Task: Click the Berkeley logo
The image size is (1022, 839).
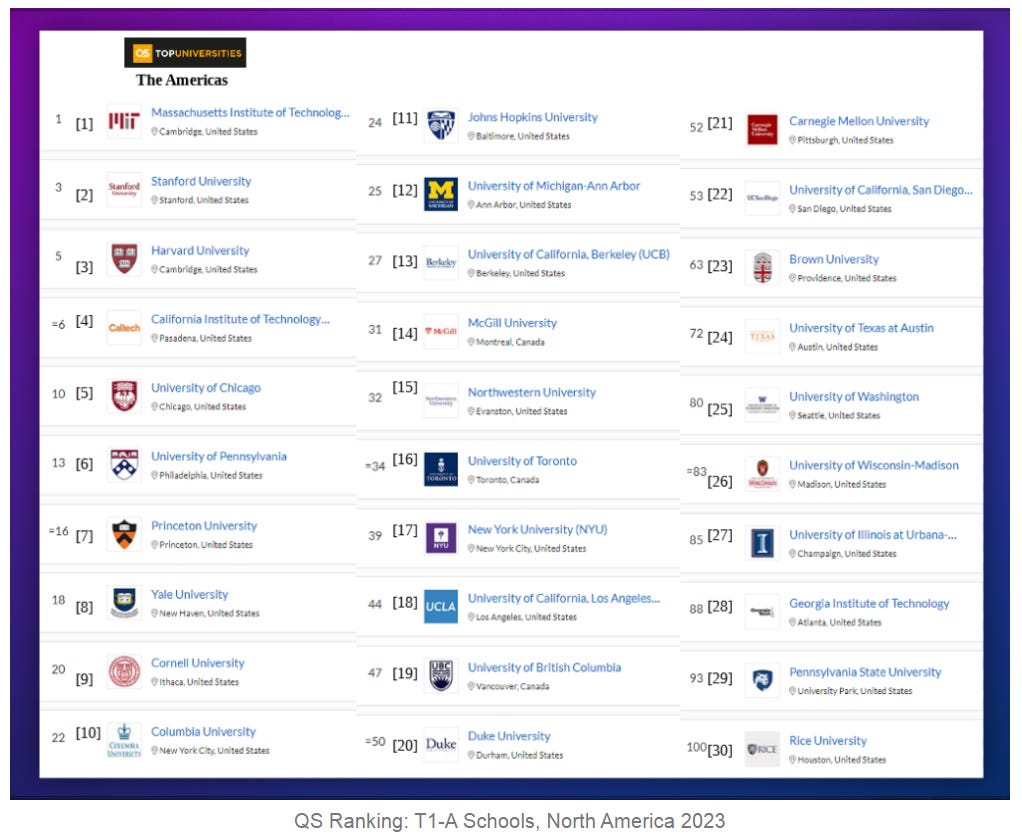Action: pos(441,263)
